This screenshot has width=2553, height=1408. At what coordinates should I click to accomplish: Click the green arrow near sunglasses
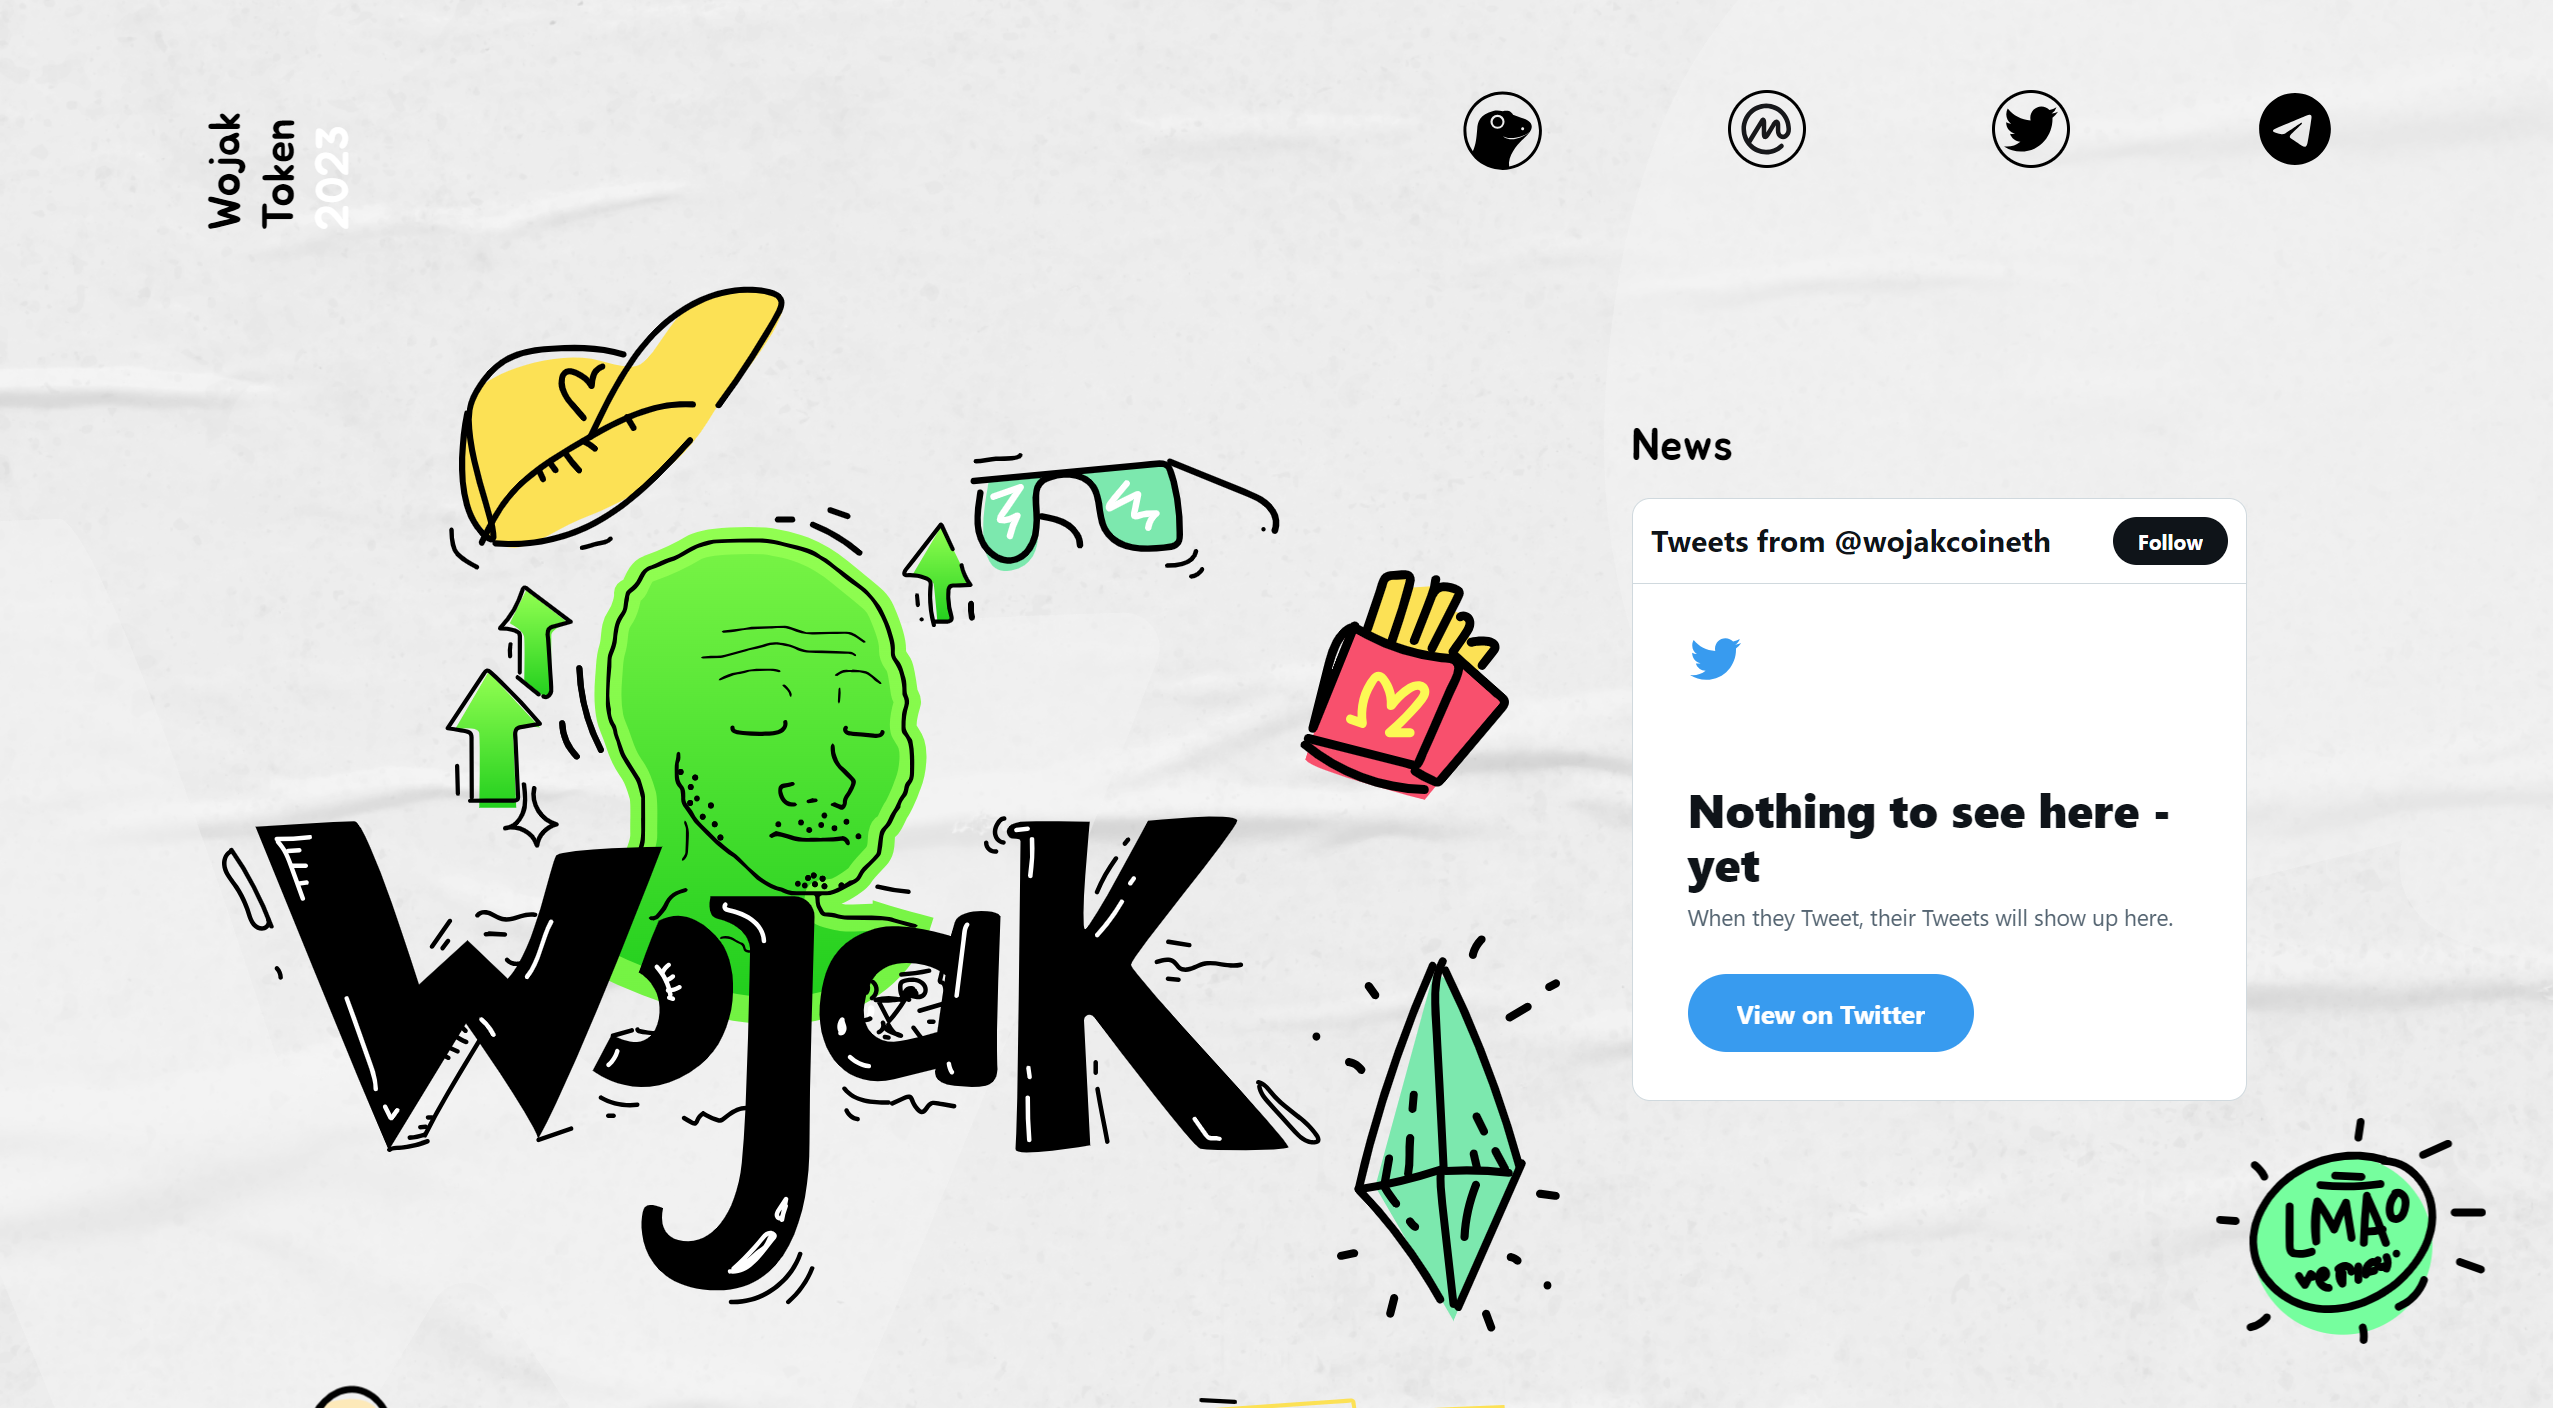coord(937,573)
